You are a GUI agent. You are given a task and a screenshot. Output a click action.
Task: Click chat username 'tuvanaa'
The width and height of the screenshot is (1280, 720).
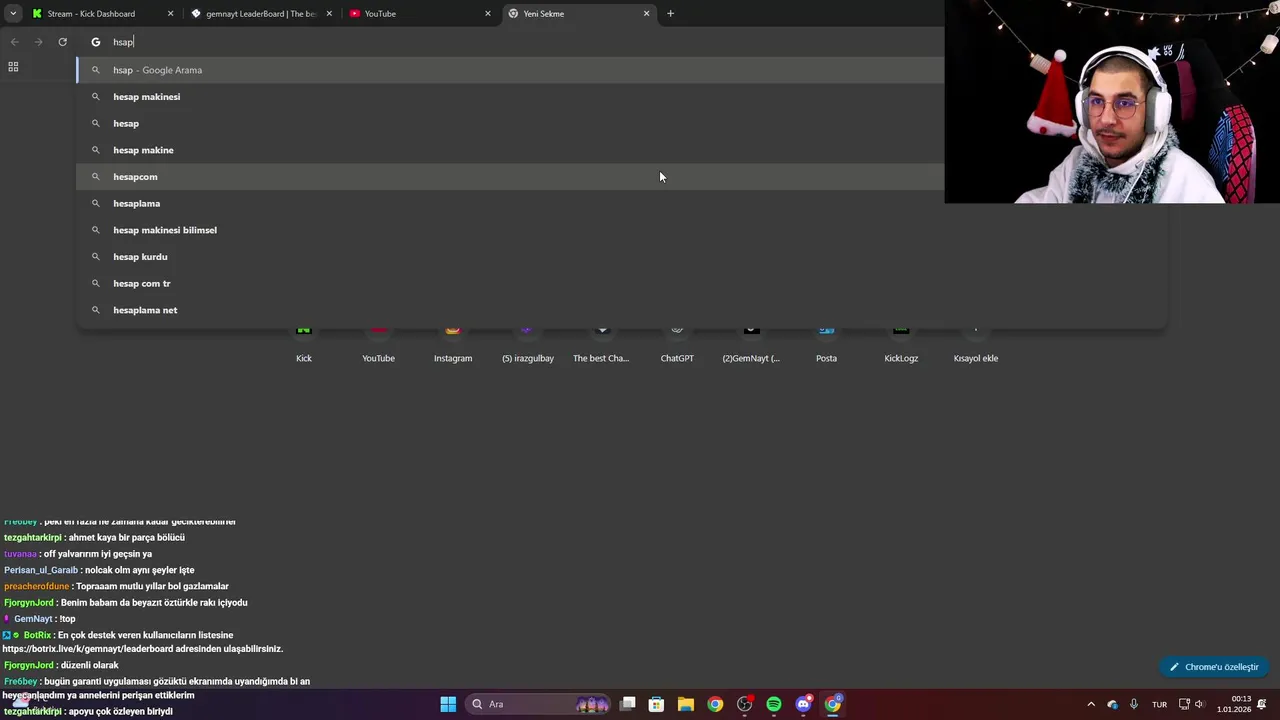point(20,554)
